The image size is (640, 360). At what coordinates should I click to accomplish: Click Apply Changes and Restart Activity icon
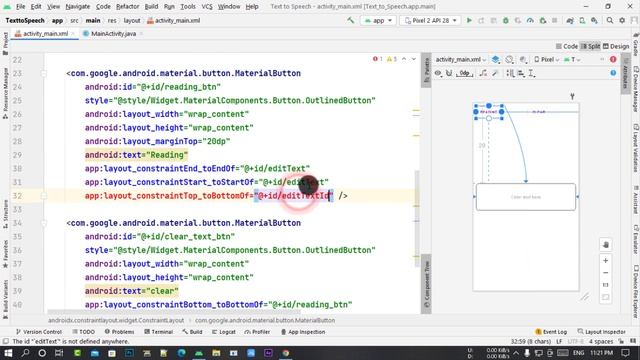(x=481, y=20)
